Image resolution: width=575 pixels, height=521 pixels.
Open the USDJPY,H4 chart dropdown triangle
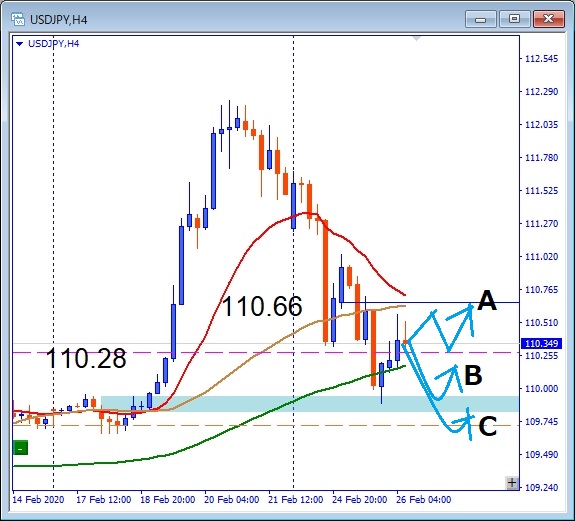click(20, 44)
